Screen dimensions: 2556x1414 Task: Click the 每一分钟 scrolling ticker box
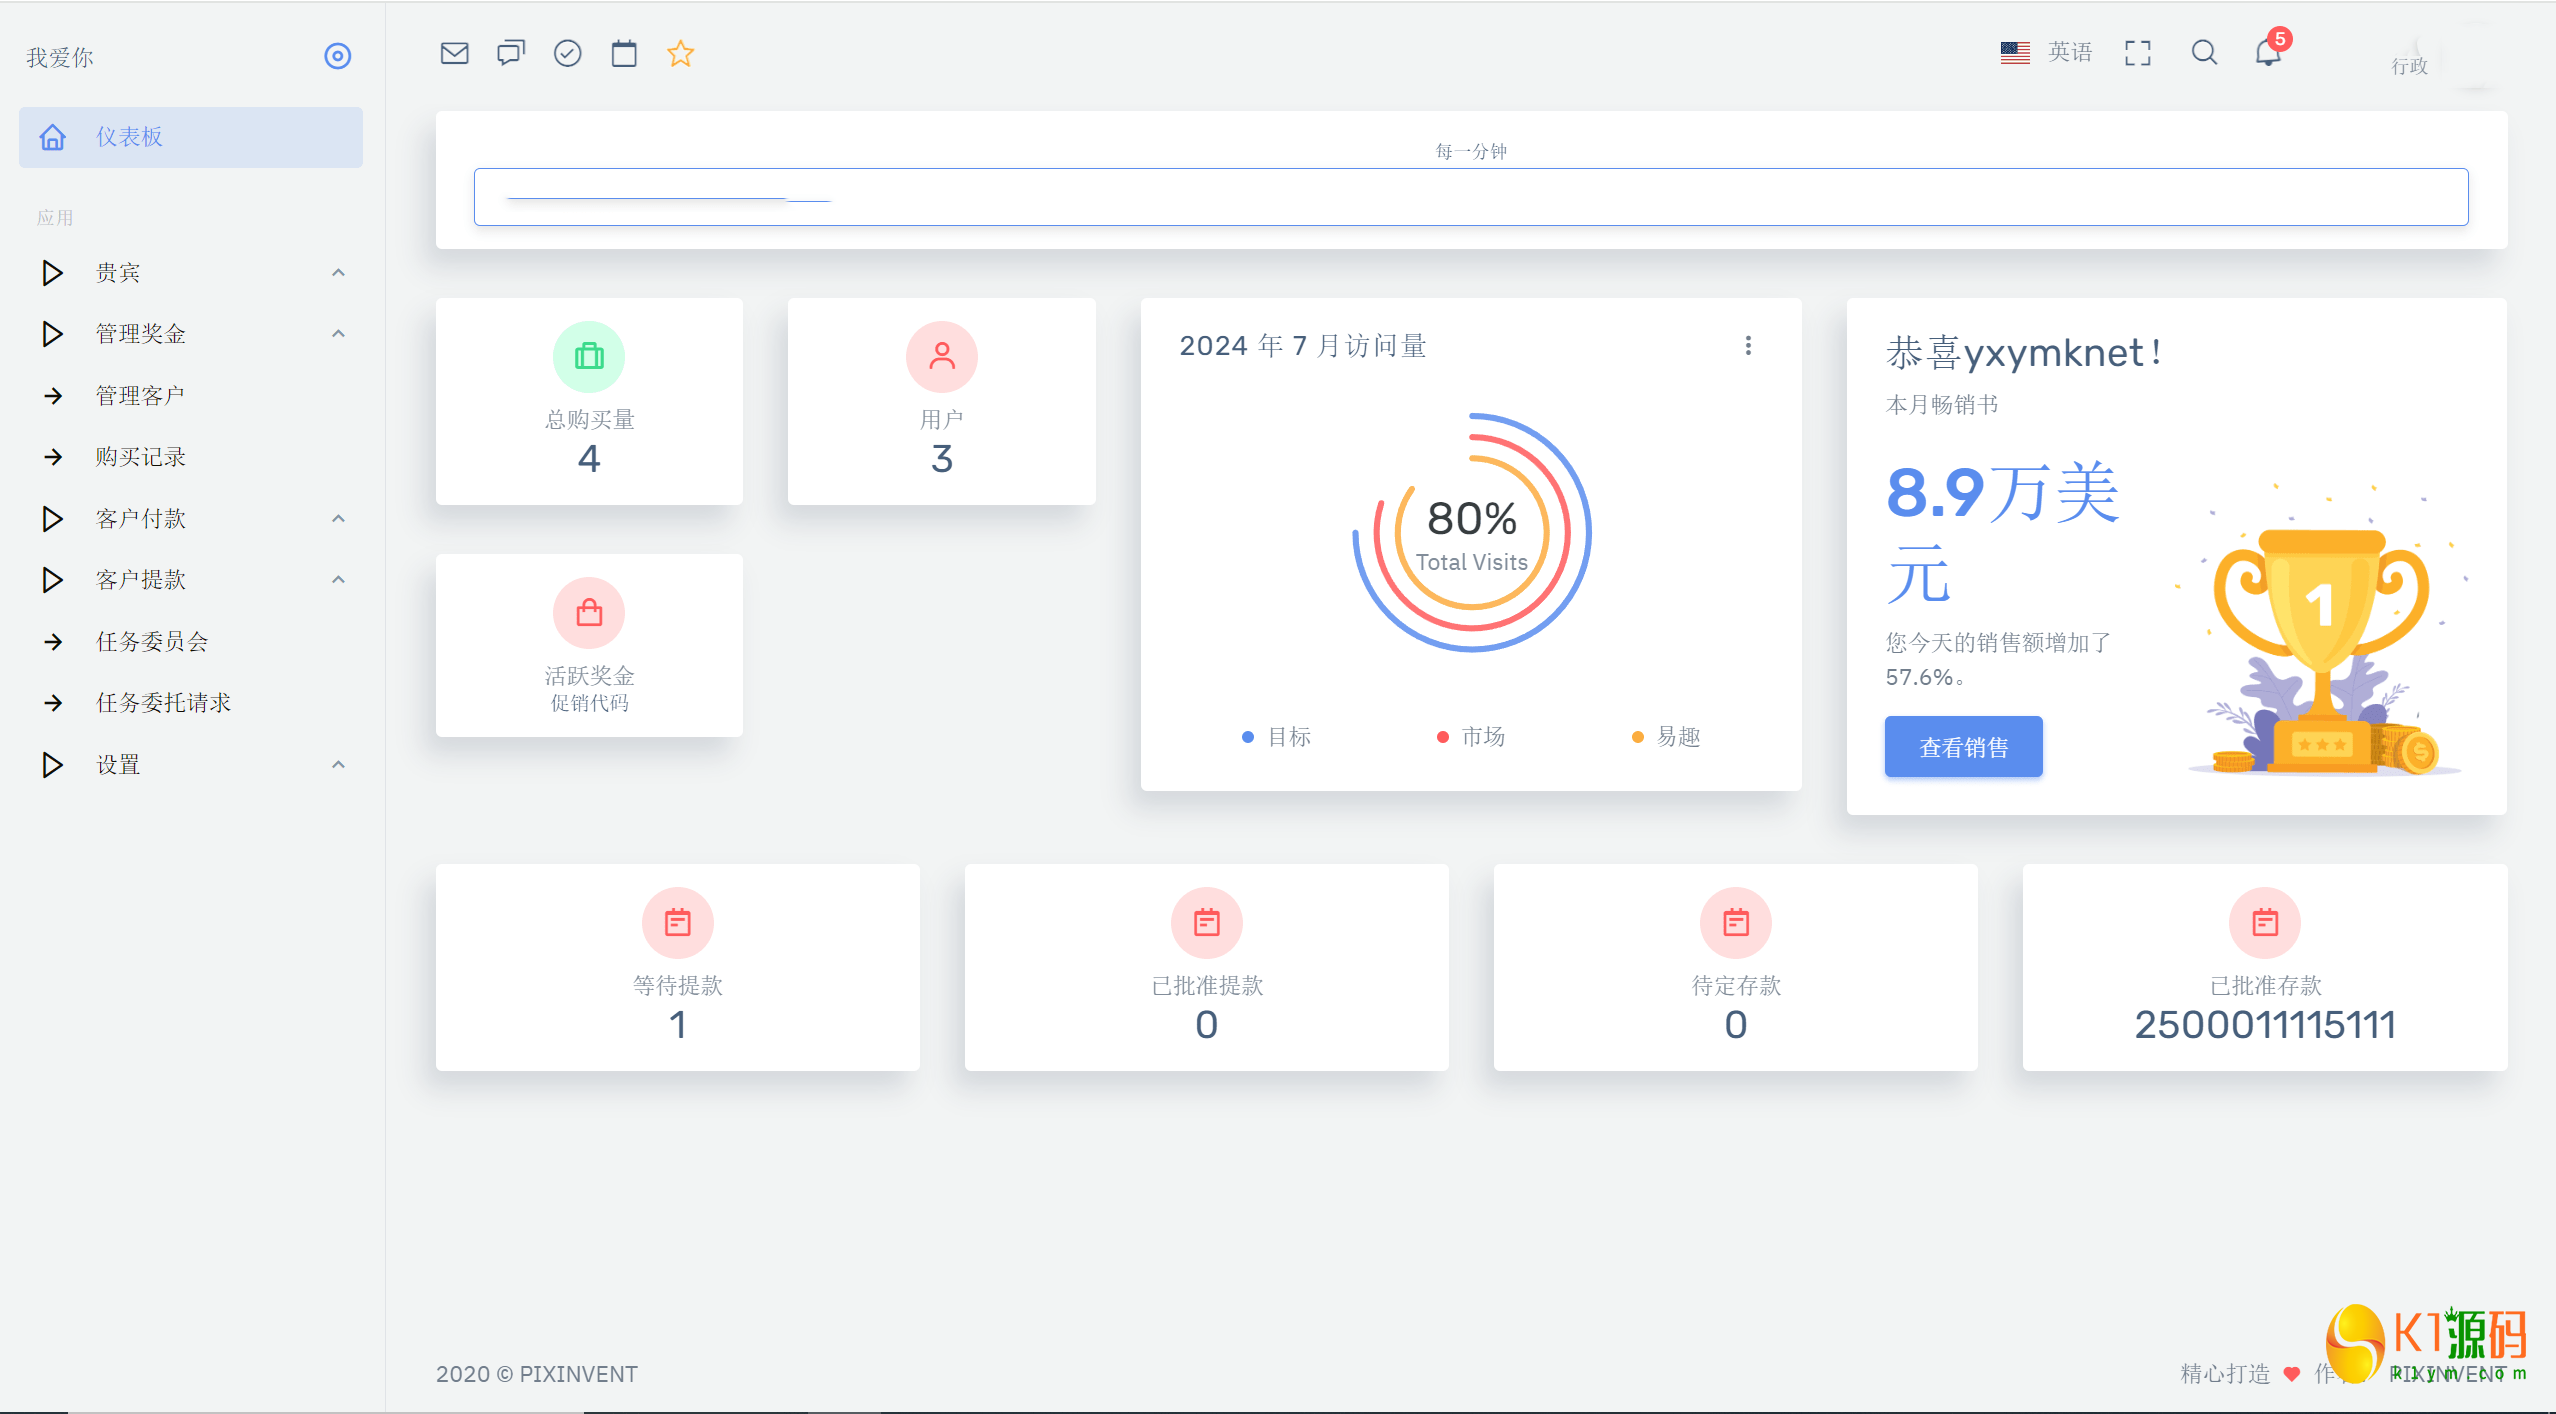coord(1471,197)
